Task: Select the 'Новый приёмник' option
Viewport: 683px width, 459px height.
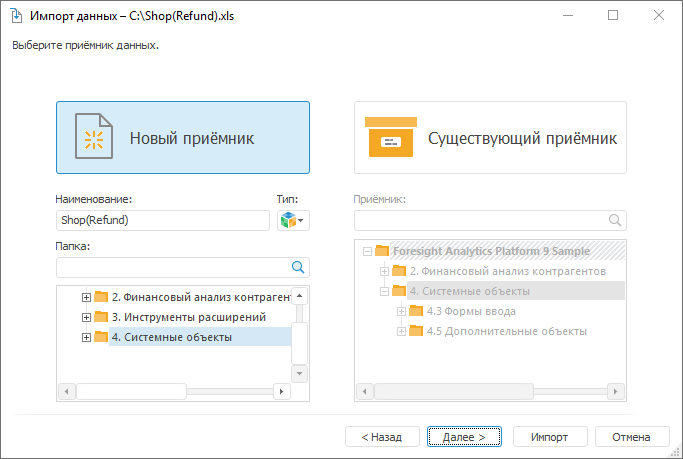Action: (183, 138)
